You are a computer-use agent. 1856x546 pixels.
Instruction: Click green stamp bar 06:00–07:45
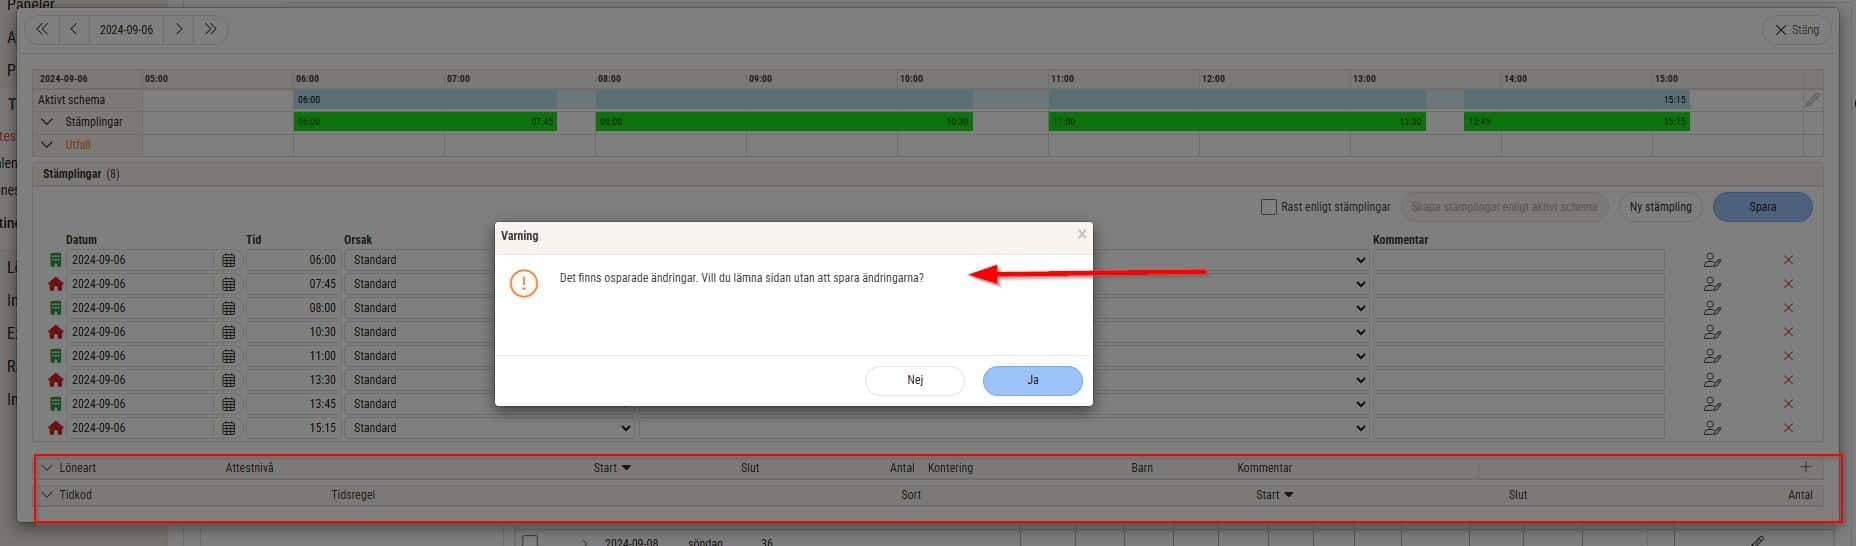coord(425,122)
